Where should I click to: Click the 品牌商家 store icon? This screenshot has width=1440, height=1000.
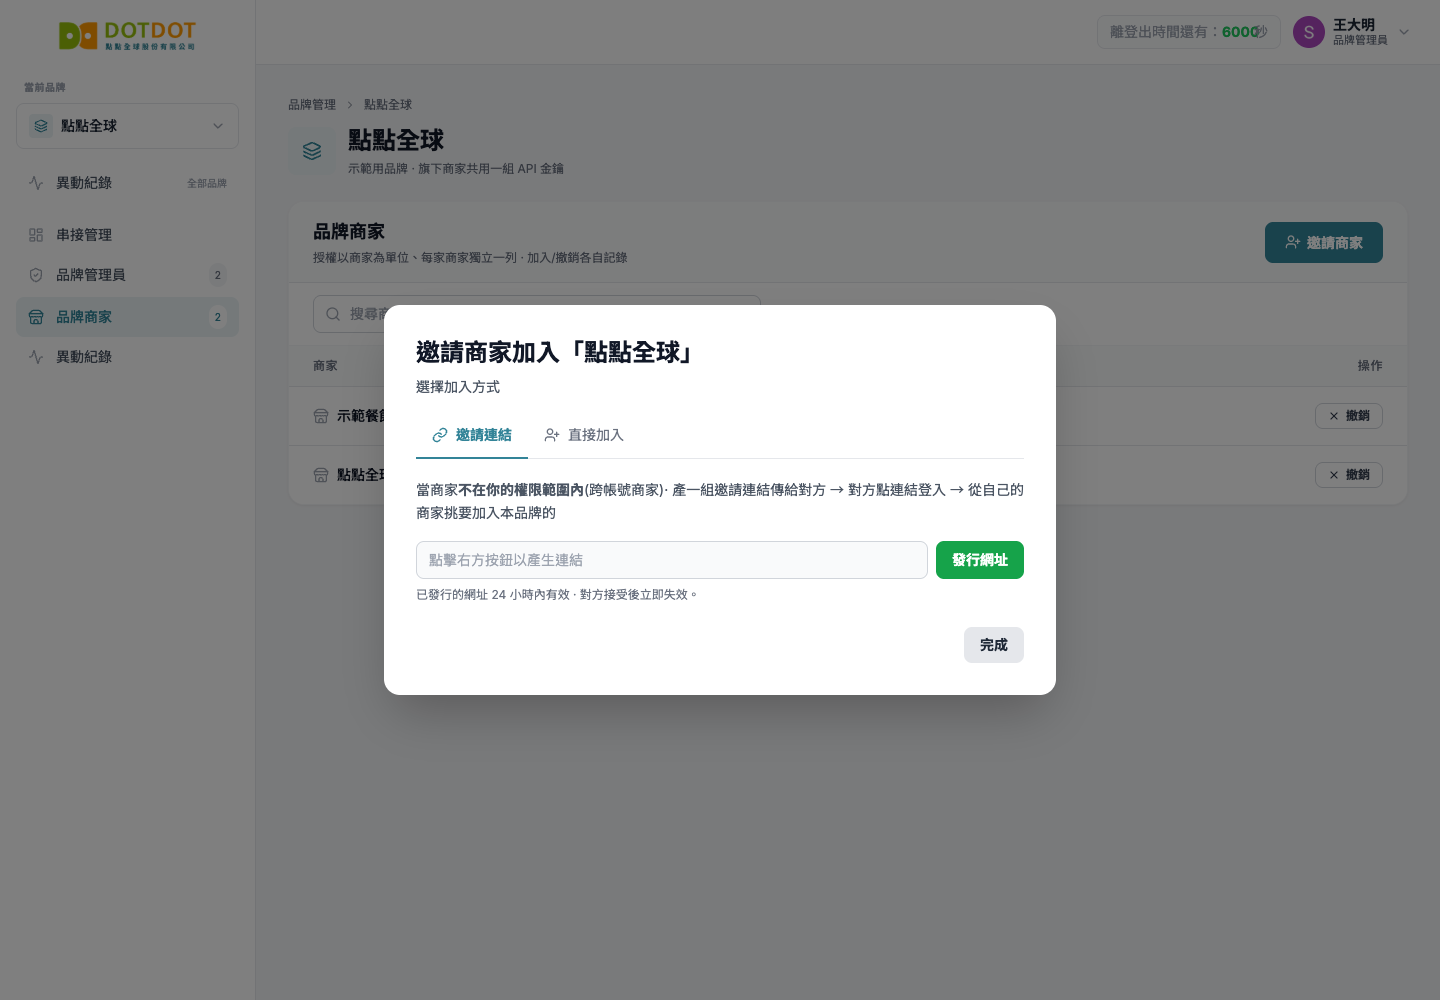(x=36, y=317)
